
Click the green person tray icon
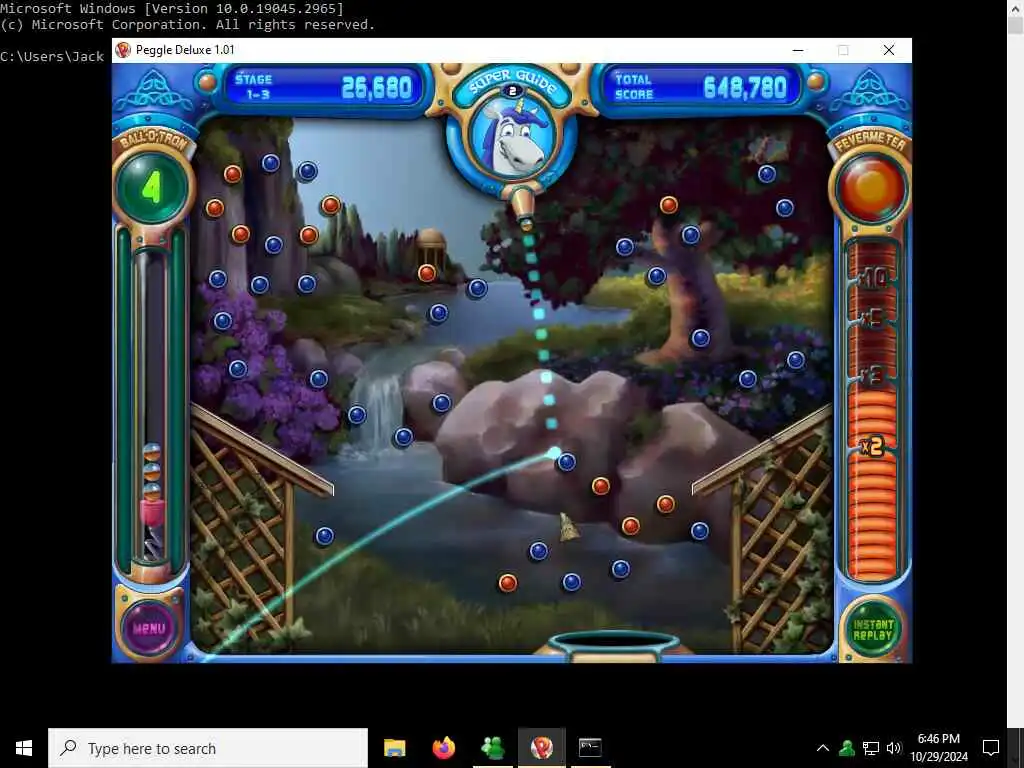847,748
